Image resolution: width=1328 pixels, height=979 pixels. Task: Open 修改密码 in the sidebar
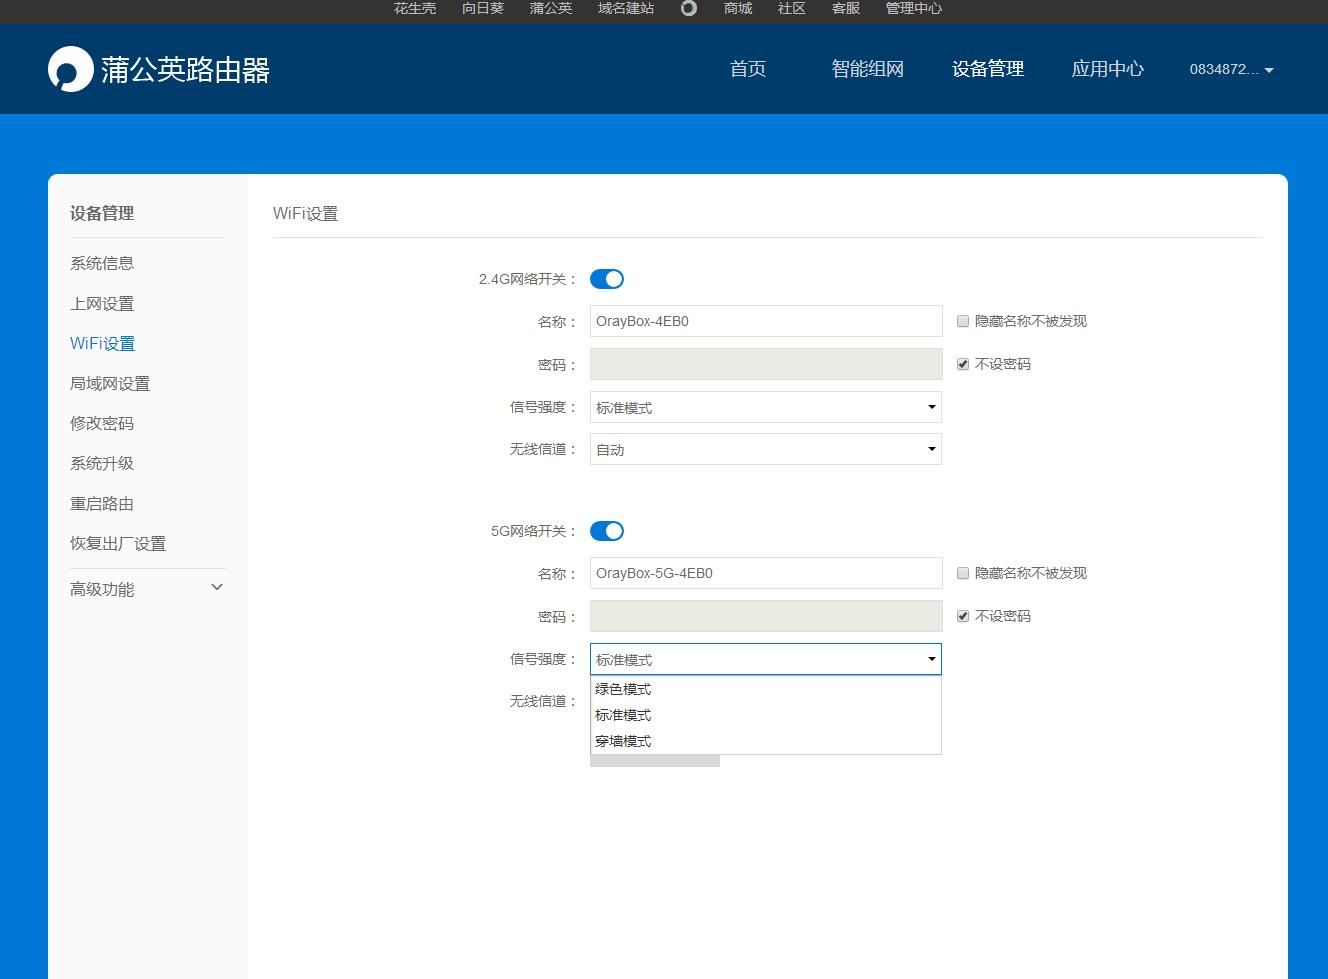point(102,423)
